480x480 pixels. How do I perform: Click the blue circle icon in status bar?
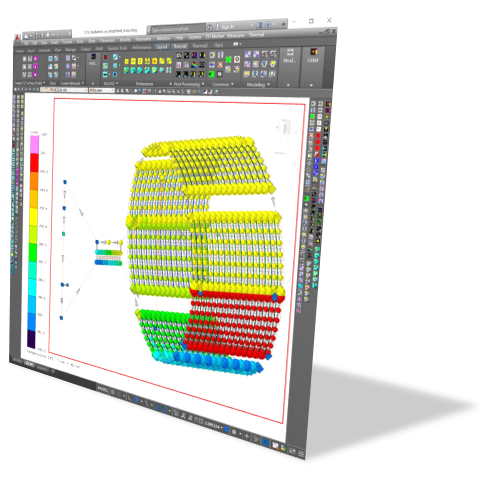click(265, 442)
